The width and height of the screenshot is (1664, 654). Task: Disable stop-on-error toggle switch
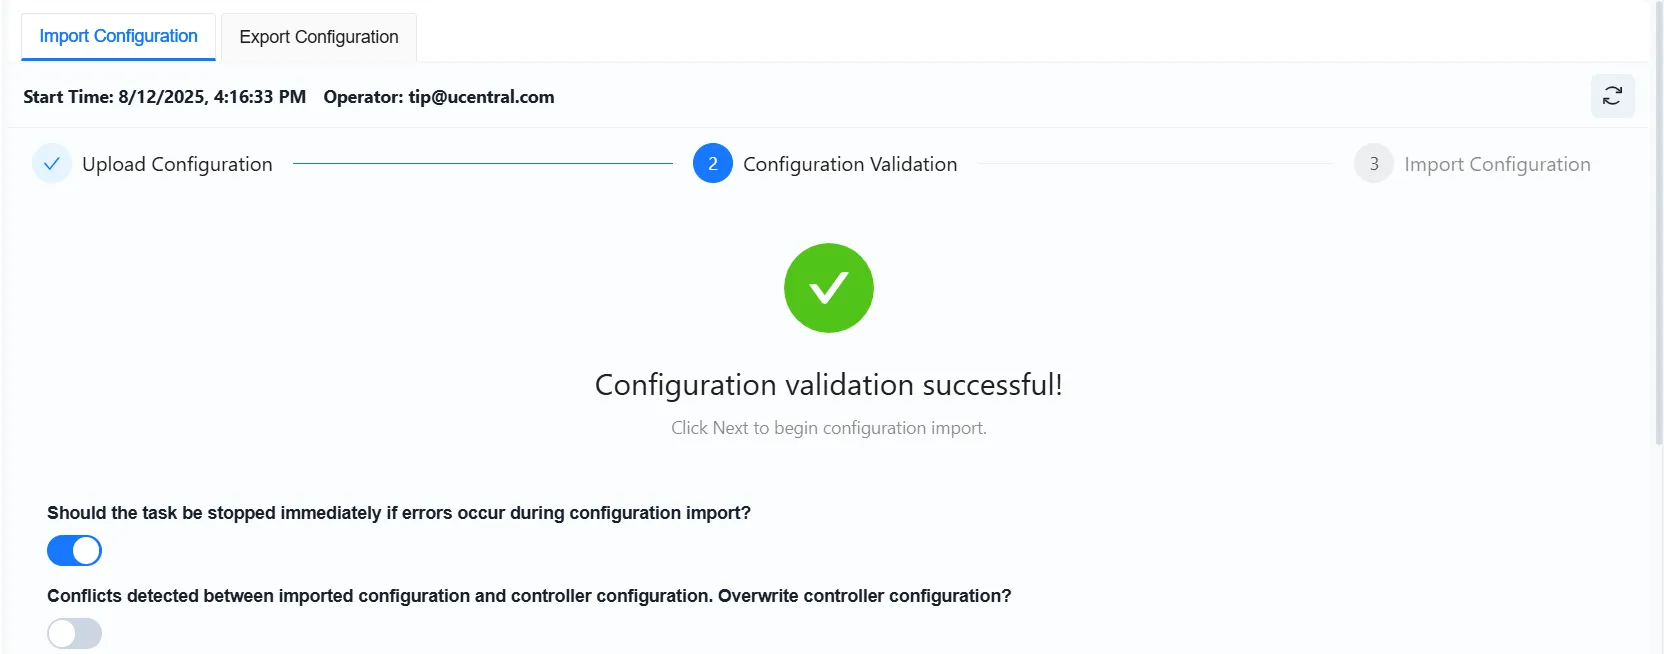(x=75, y=550)
